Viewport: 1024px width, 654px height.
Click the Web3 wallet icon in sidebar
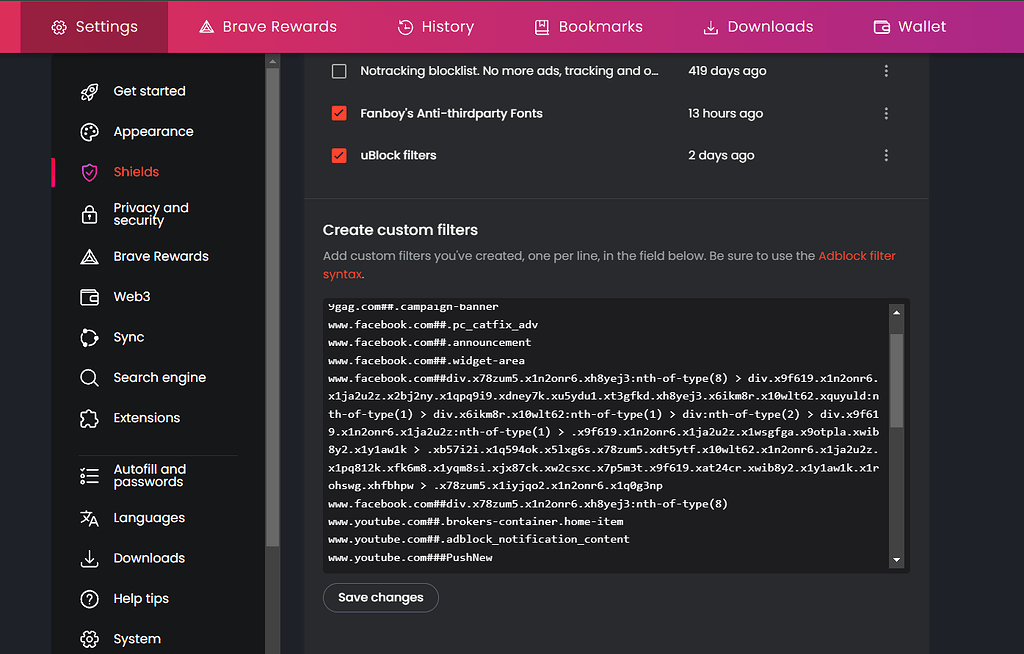click(89, 297)
